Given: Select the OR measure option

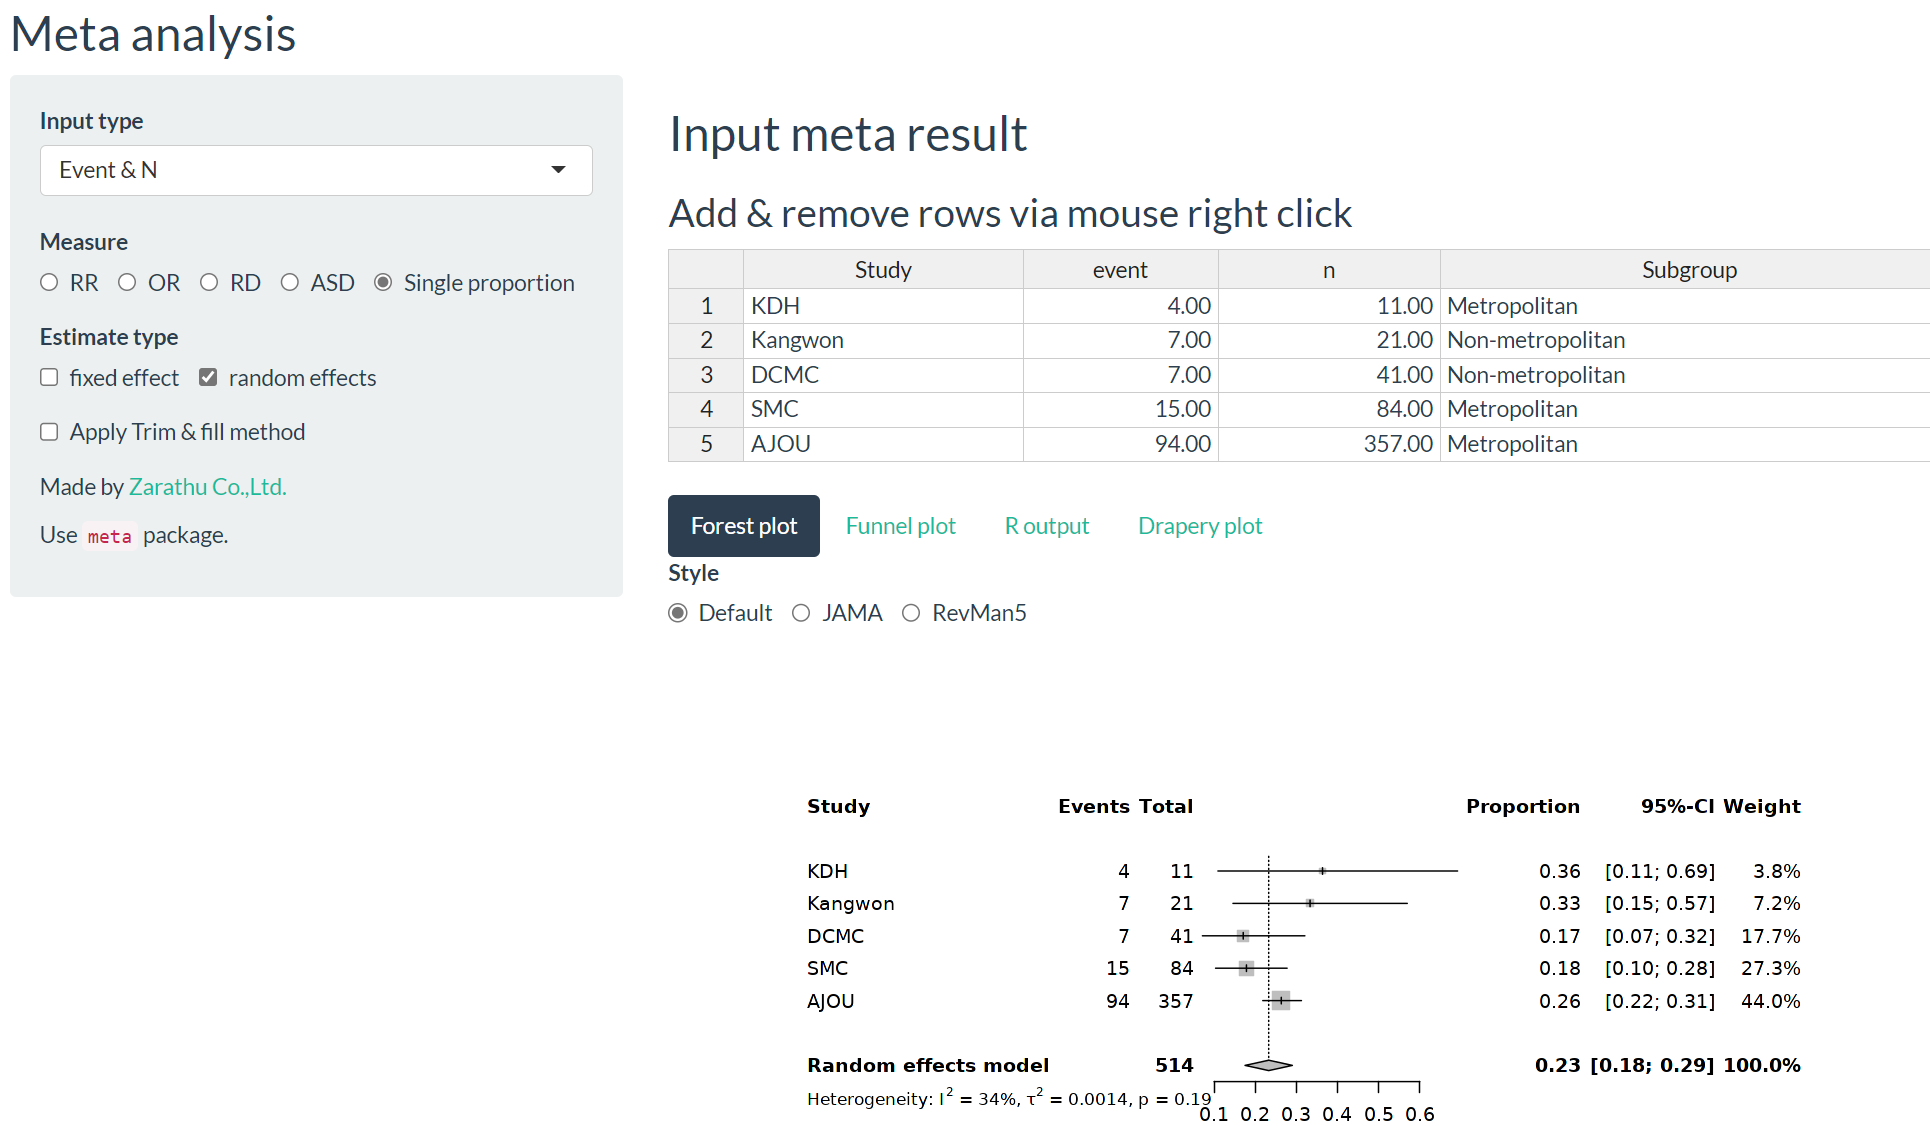Looking at the screenshot, I should pyautogui.click(x=127, y=283).
